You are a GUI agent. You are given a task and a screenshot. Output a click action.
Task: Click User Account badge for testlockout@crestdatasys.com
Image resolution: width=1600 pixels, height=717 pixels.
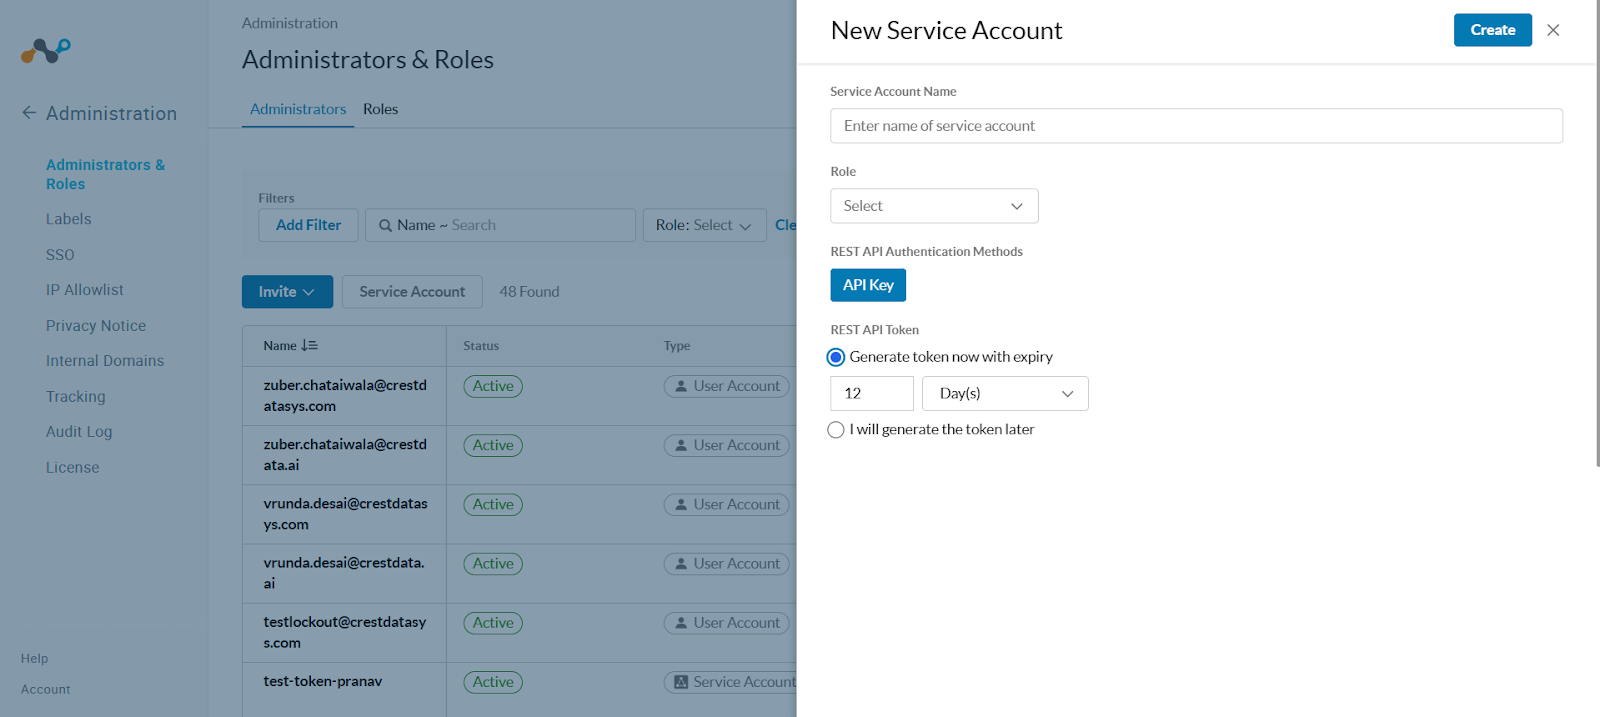727,623
